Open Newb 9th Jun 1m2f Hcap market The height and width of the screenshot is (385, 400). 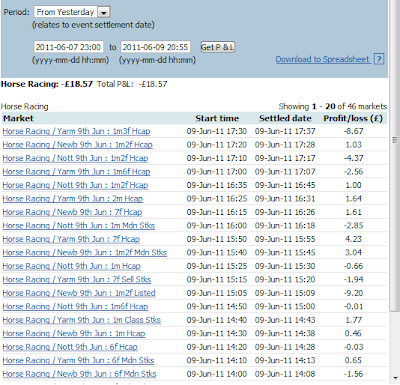click(x=77, y=145)
